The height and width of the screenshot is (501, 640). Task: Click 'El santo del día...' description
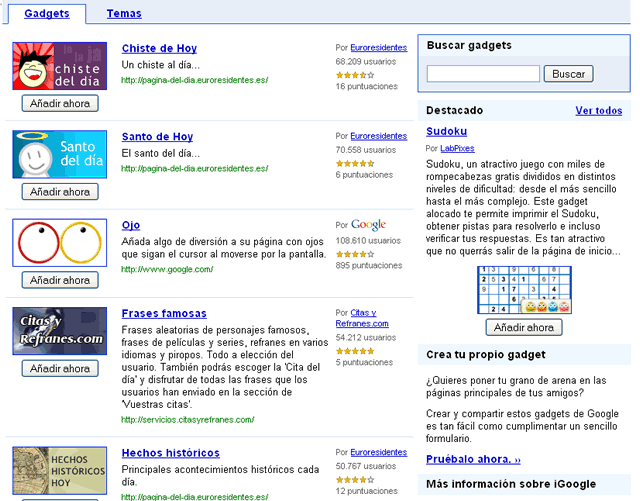[x=161, y=153]
